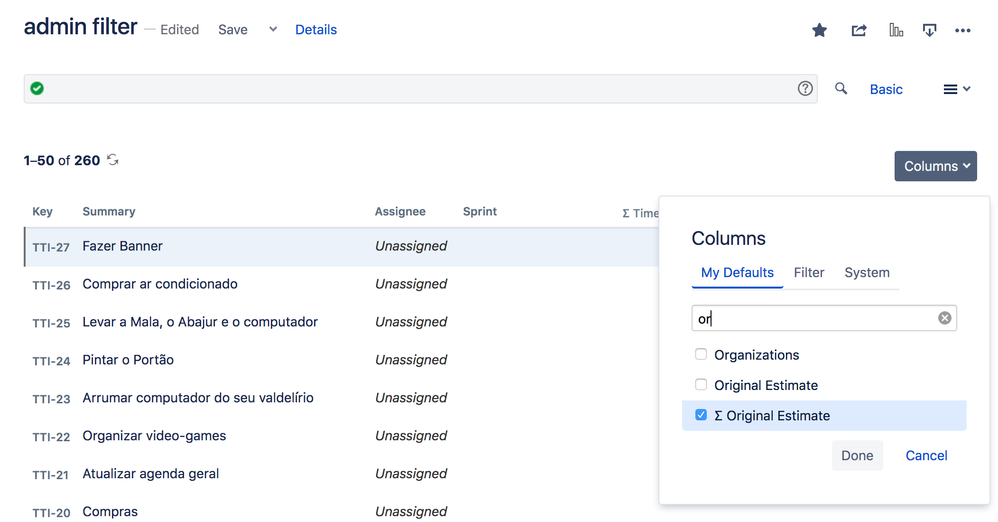The image size is (998, 522).
Task: Click the JQL syntax help question icon
Action: [805, 88]
